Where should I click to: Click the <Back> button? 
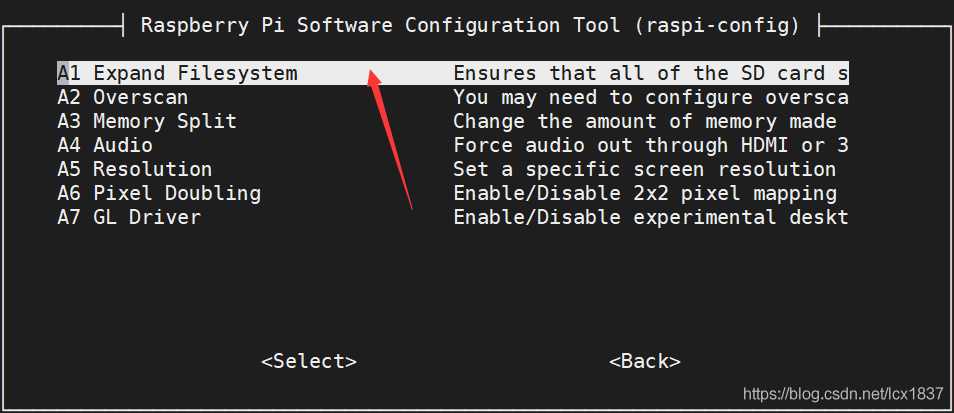coord(644,361)
